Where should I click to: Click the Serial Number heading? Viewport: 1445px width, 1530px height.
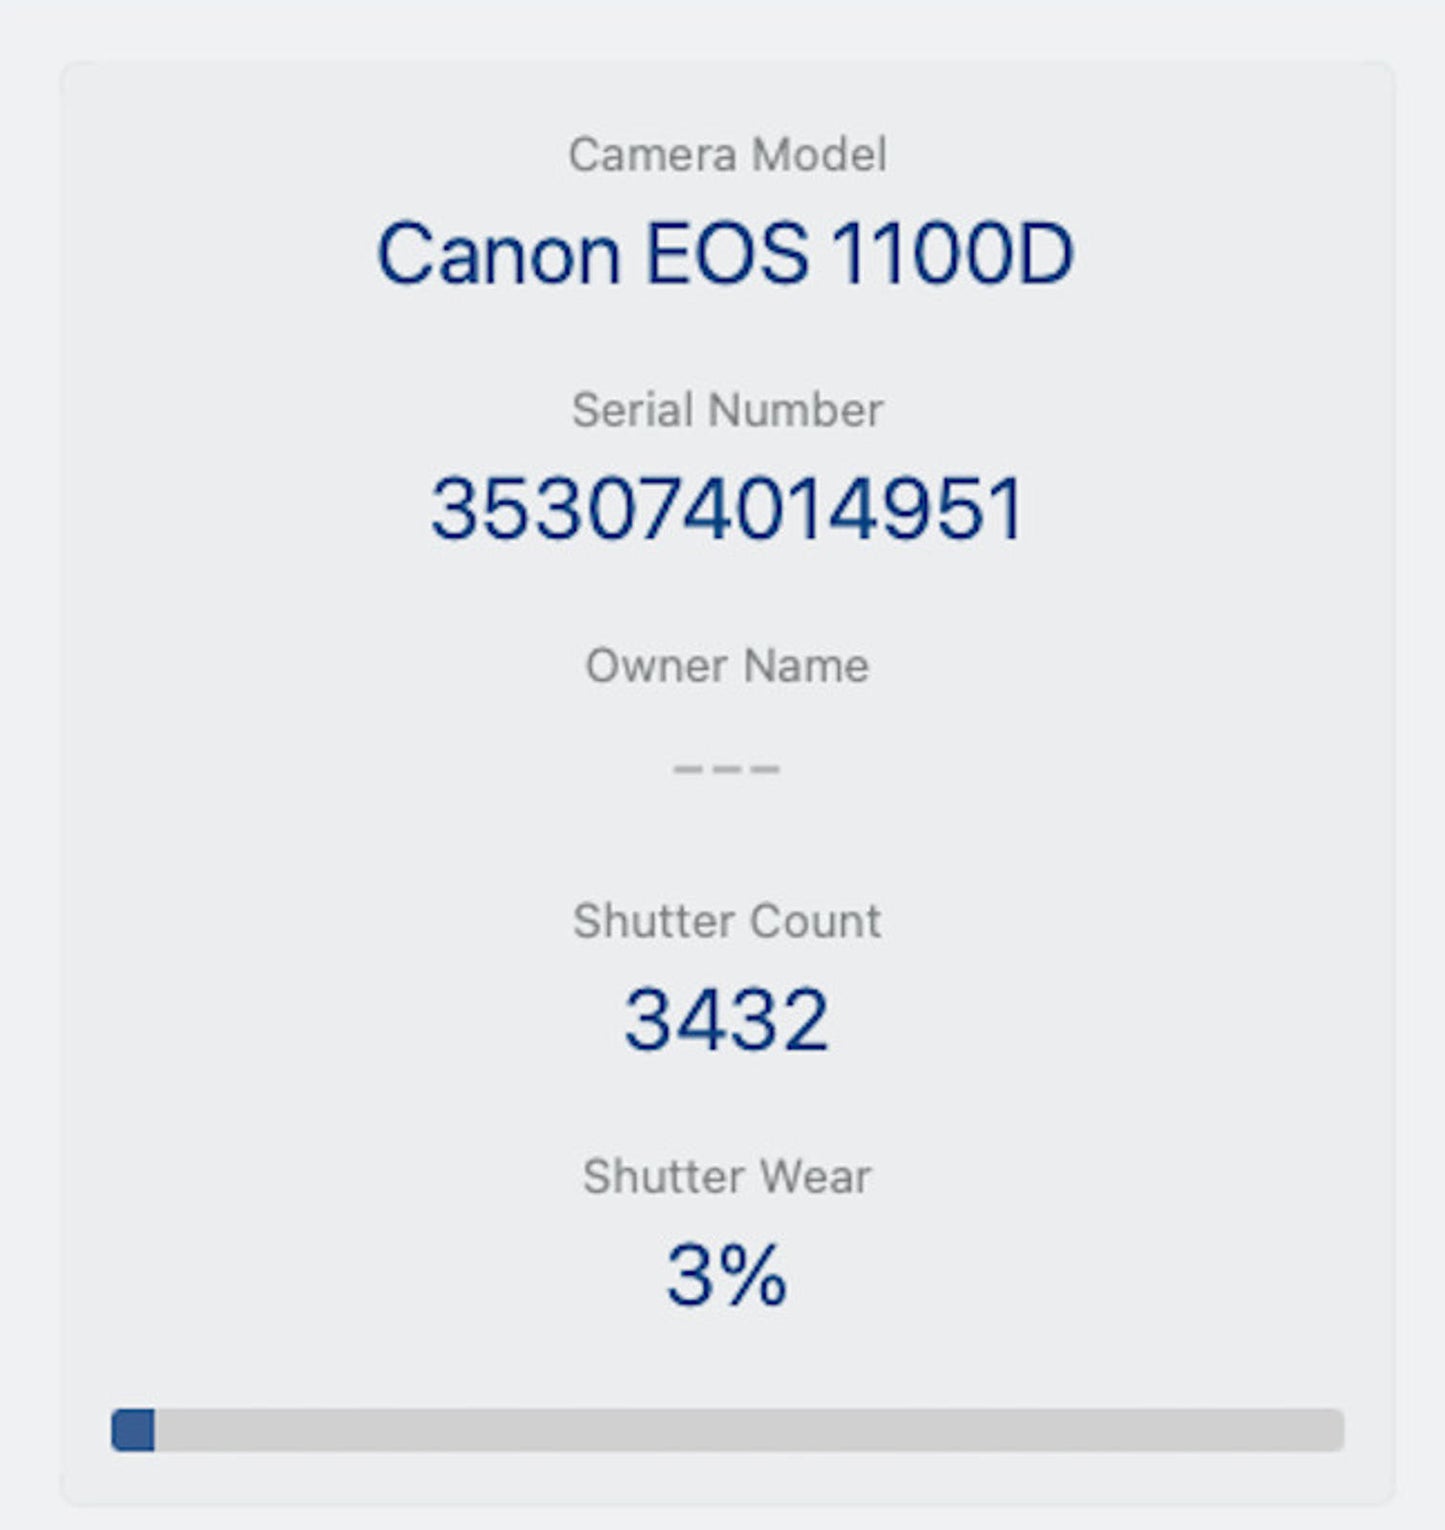[x=727, y=408]
